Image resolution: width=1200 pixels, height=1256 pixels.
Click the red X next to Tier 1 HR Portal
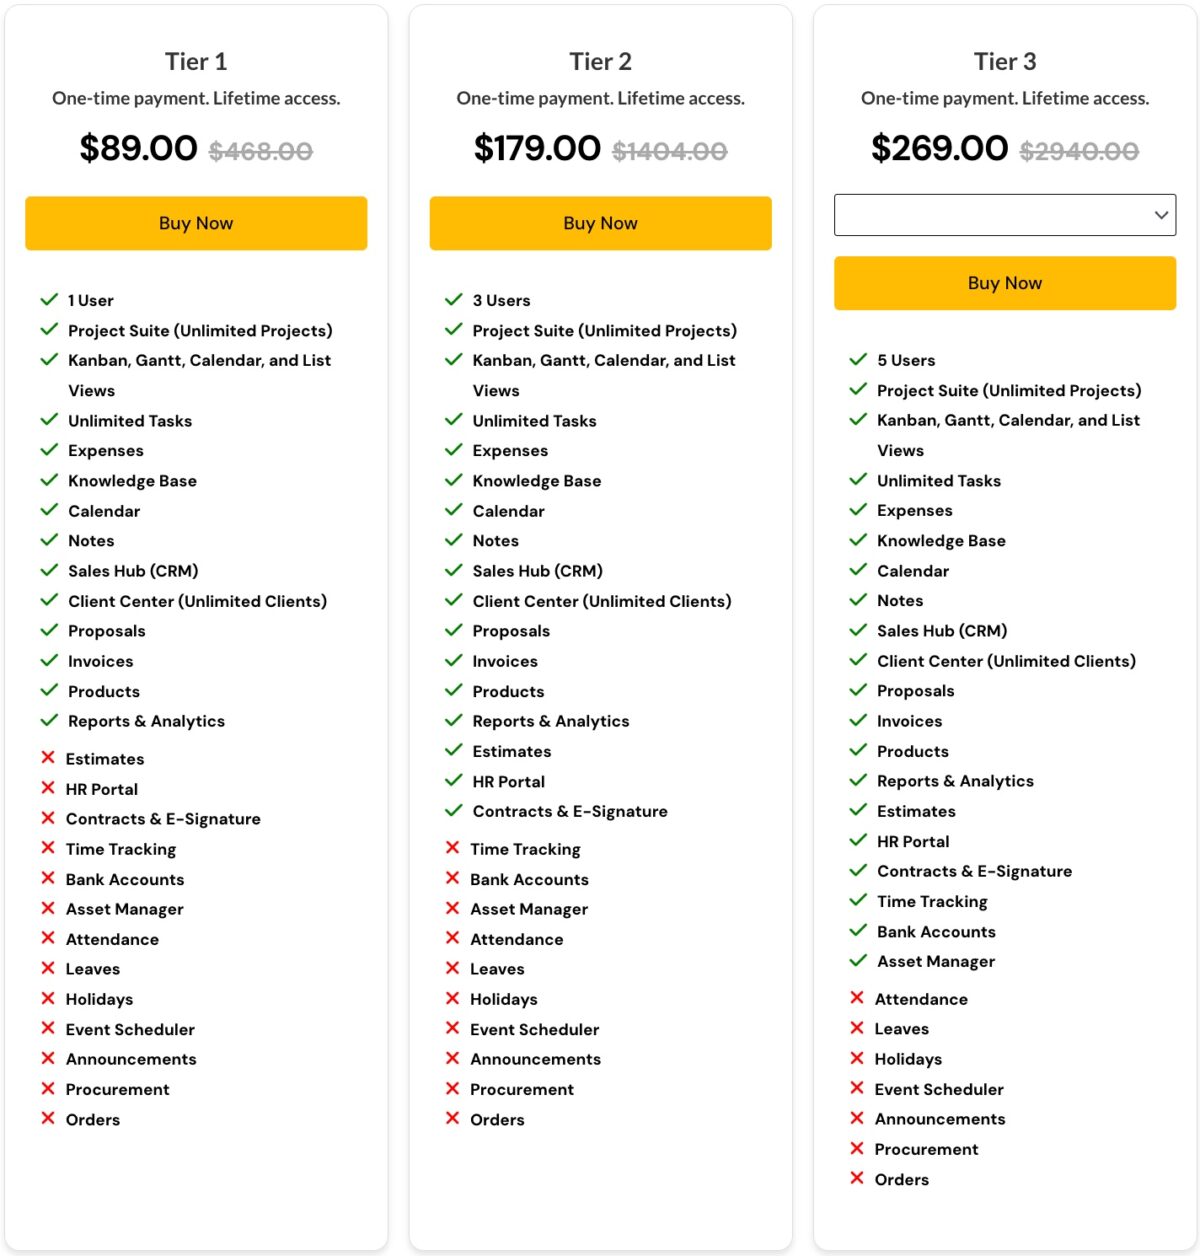coord(48,788)
